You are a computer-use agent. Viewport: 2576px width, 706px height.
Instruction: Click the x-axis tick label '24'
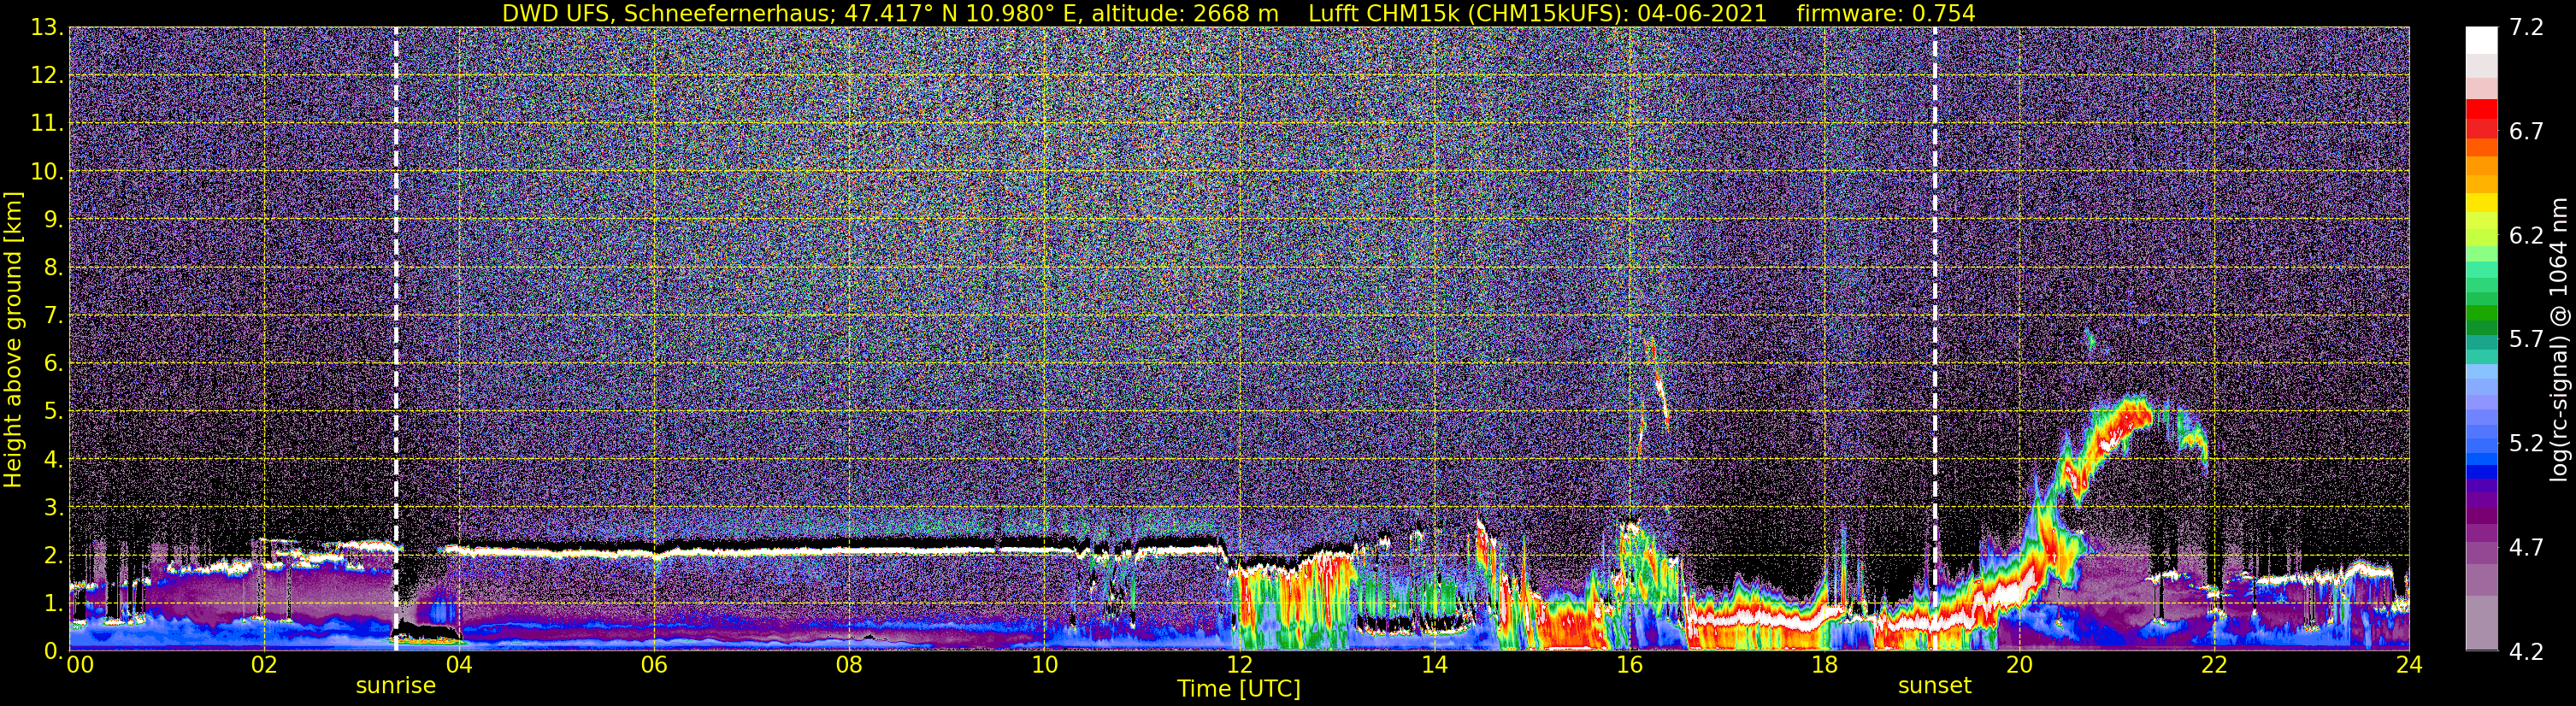[2409, 666]
